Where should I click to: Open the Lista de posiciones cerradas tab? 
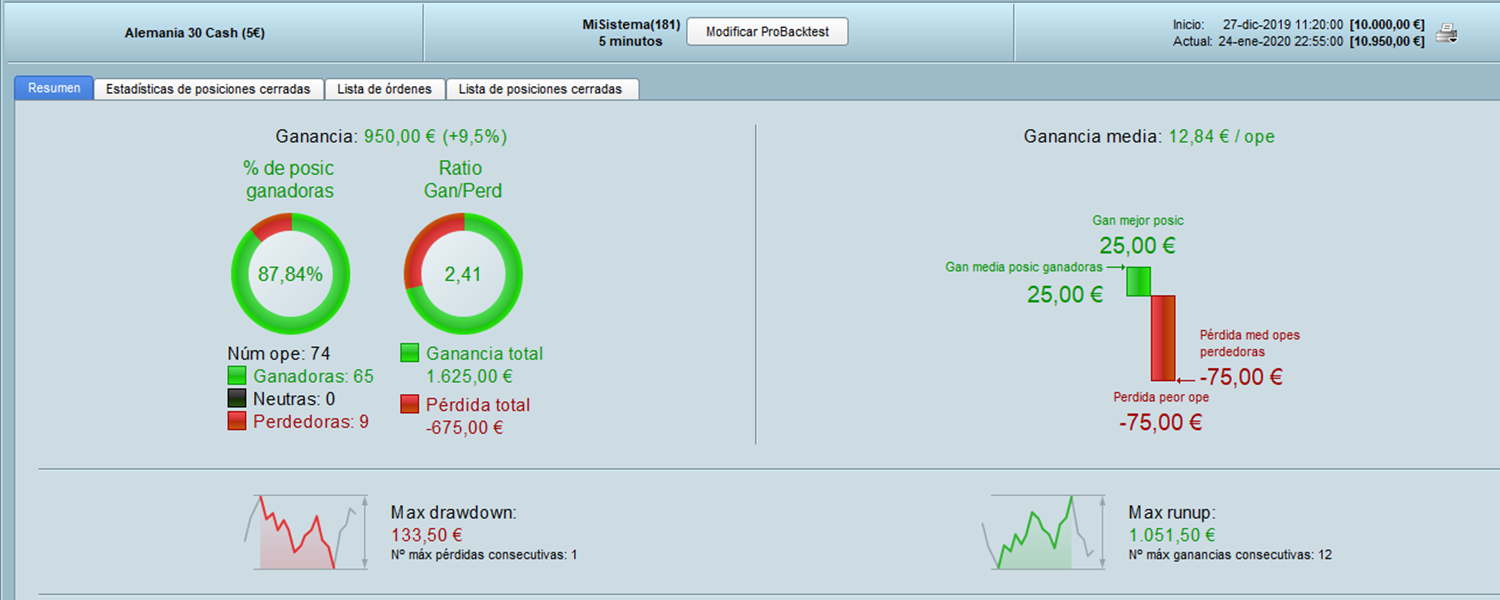(x=543, y=89)
